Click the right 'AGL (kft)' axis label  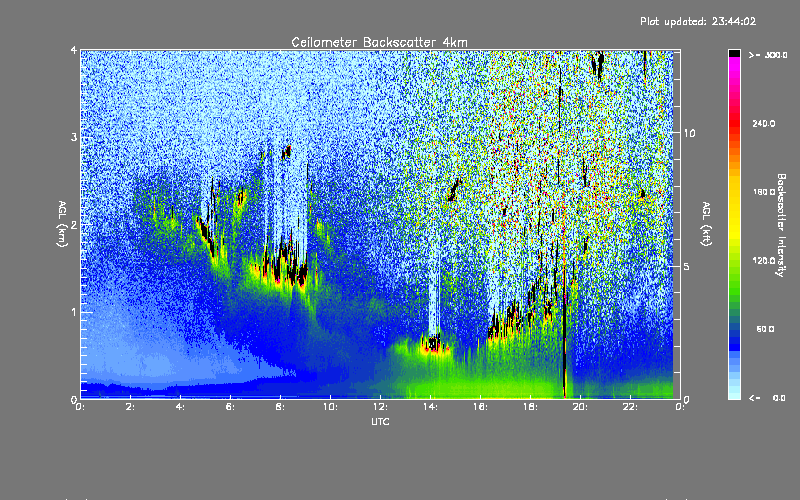pos(706,224)
